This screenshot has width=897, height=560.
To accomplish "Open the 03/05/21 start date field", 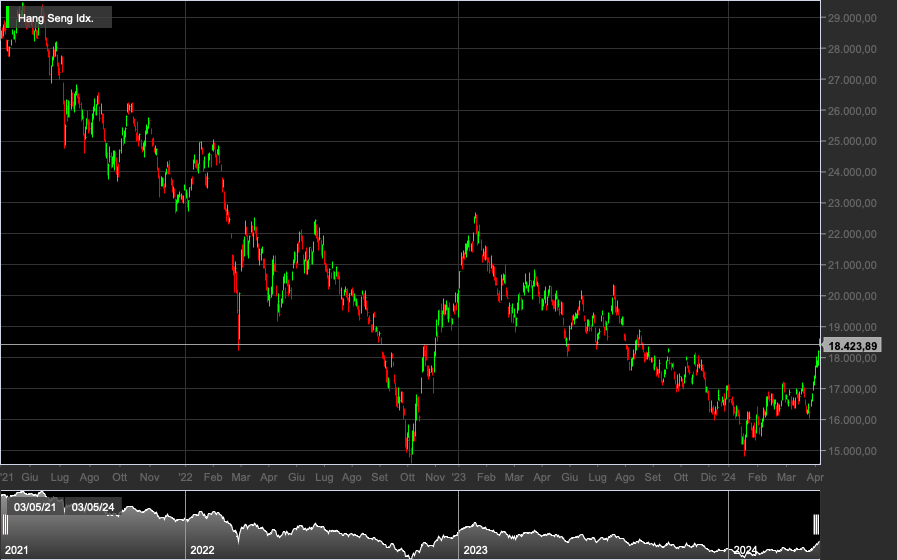I will (35, 507).
